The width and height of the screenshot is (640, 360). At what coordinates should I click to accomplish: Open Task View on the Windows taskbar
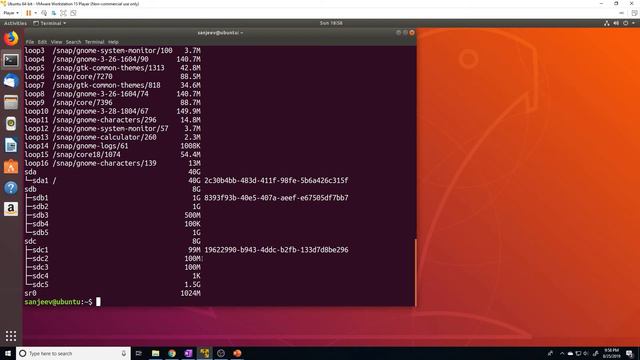[x=138, y=353]
